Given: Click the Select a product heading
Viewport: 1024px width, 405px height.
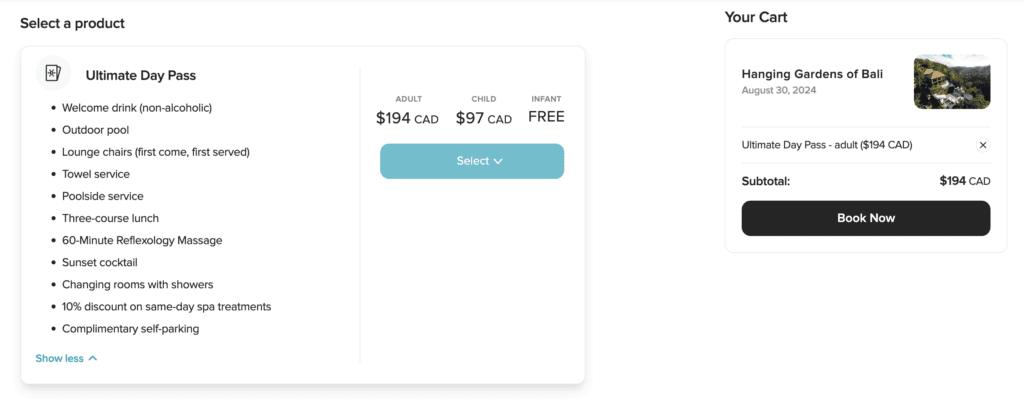Looking at the screenshot, I should [x=72, y=23].
